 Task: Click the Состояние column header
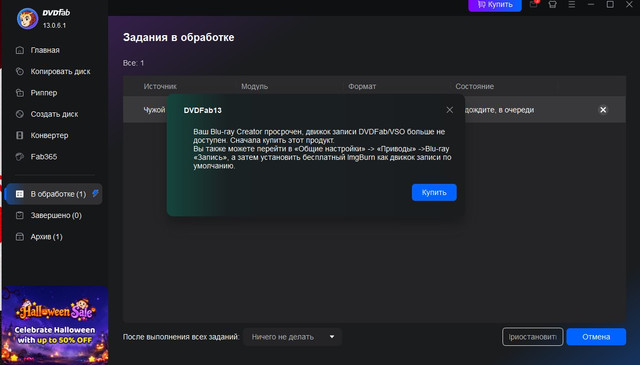click(x=475, y=87)
